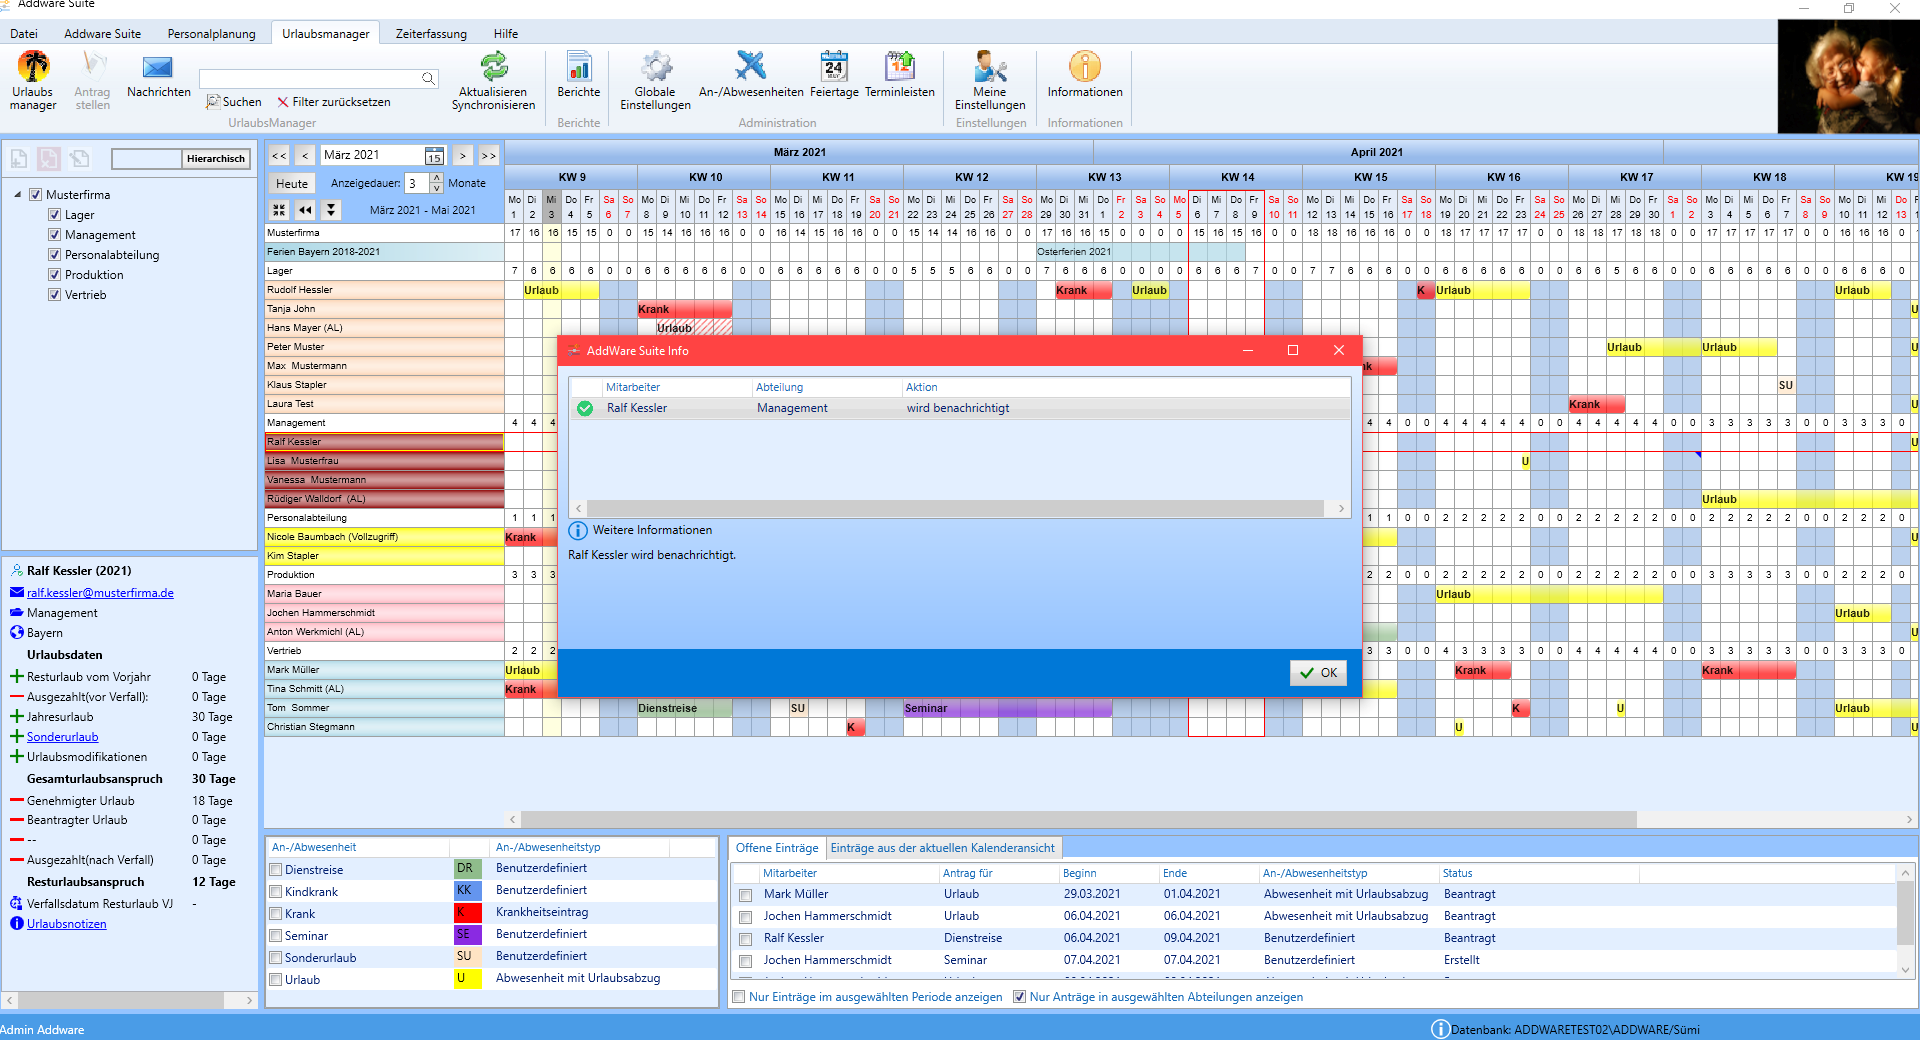
Task: Open the Feiertage calendar icon
Action: [x=834, y=67]
